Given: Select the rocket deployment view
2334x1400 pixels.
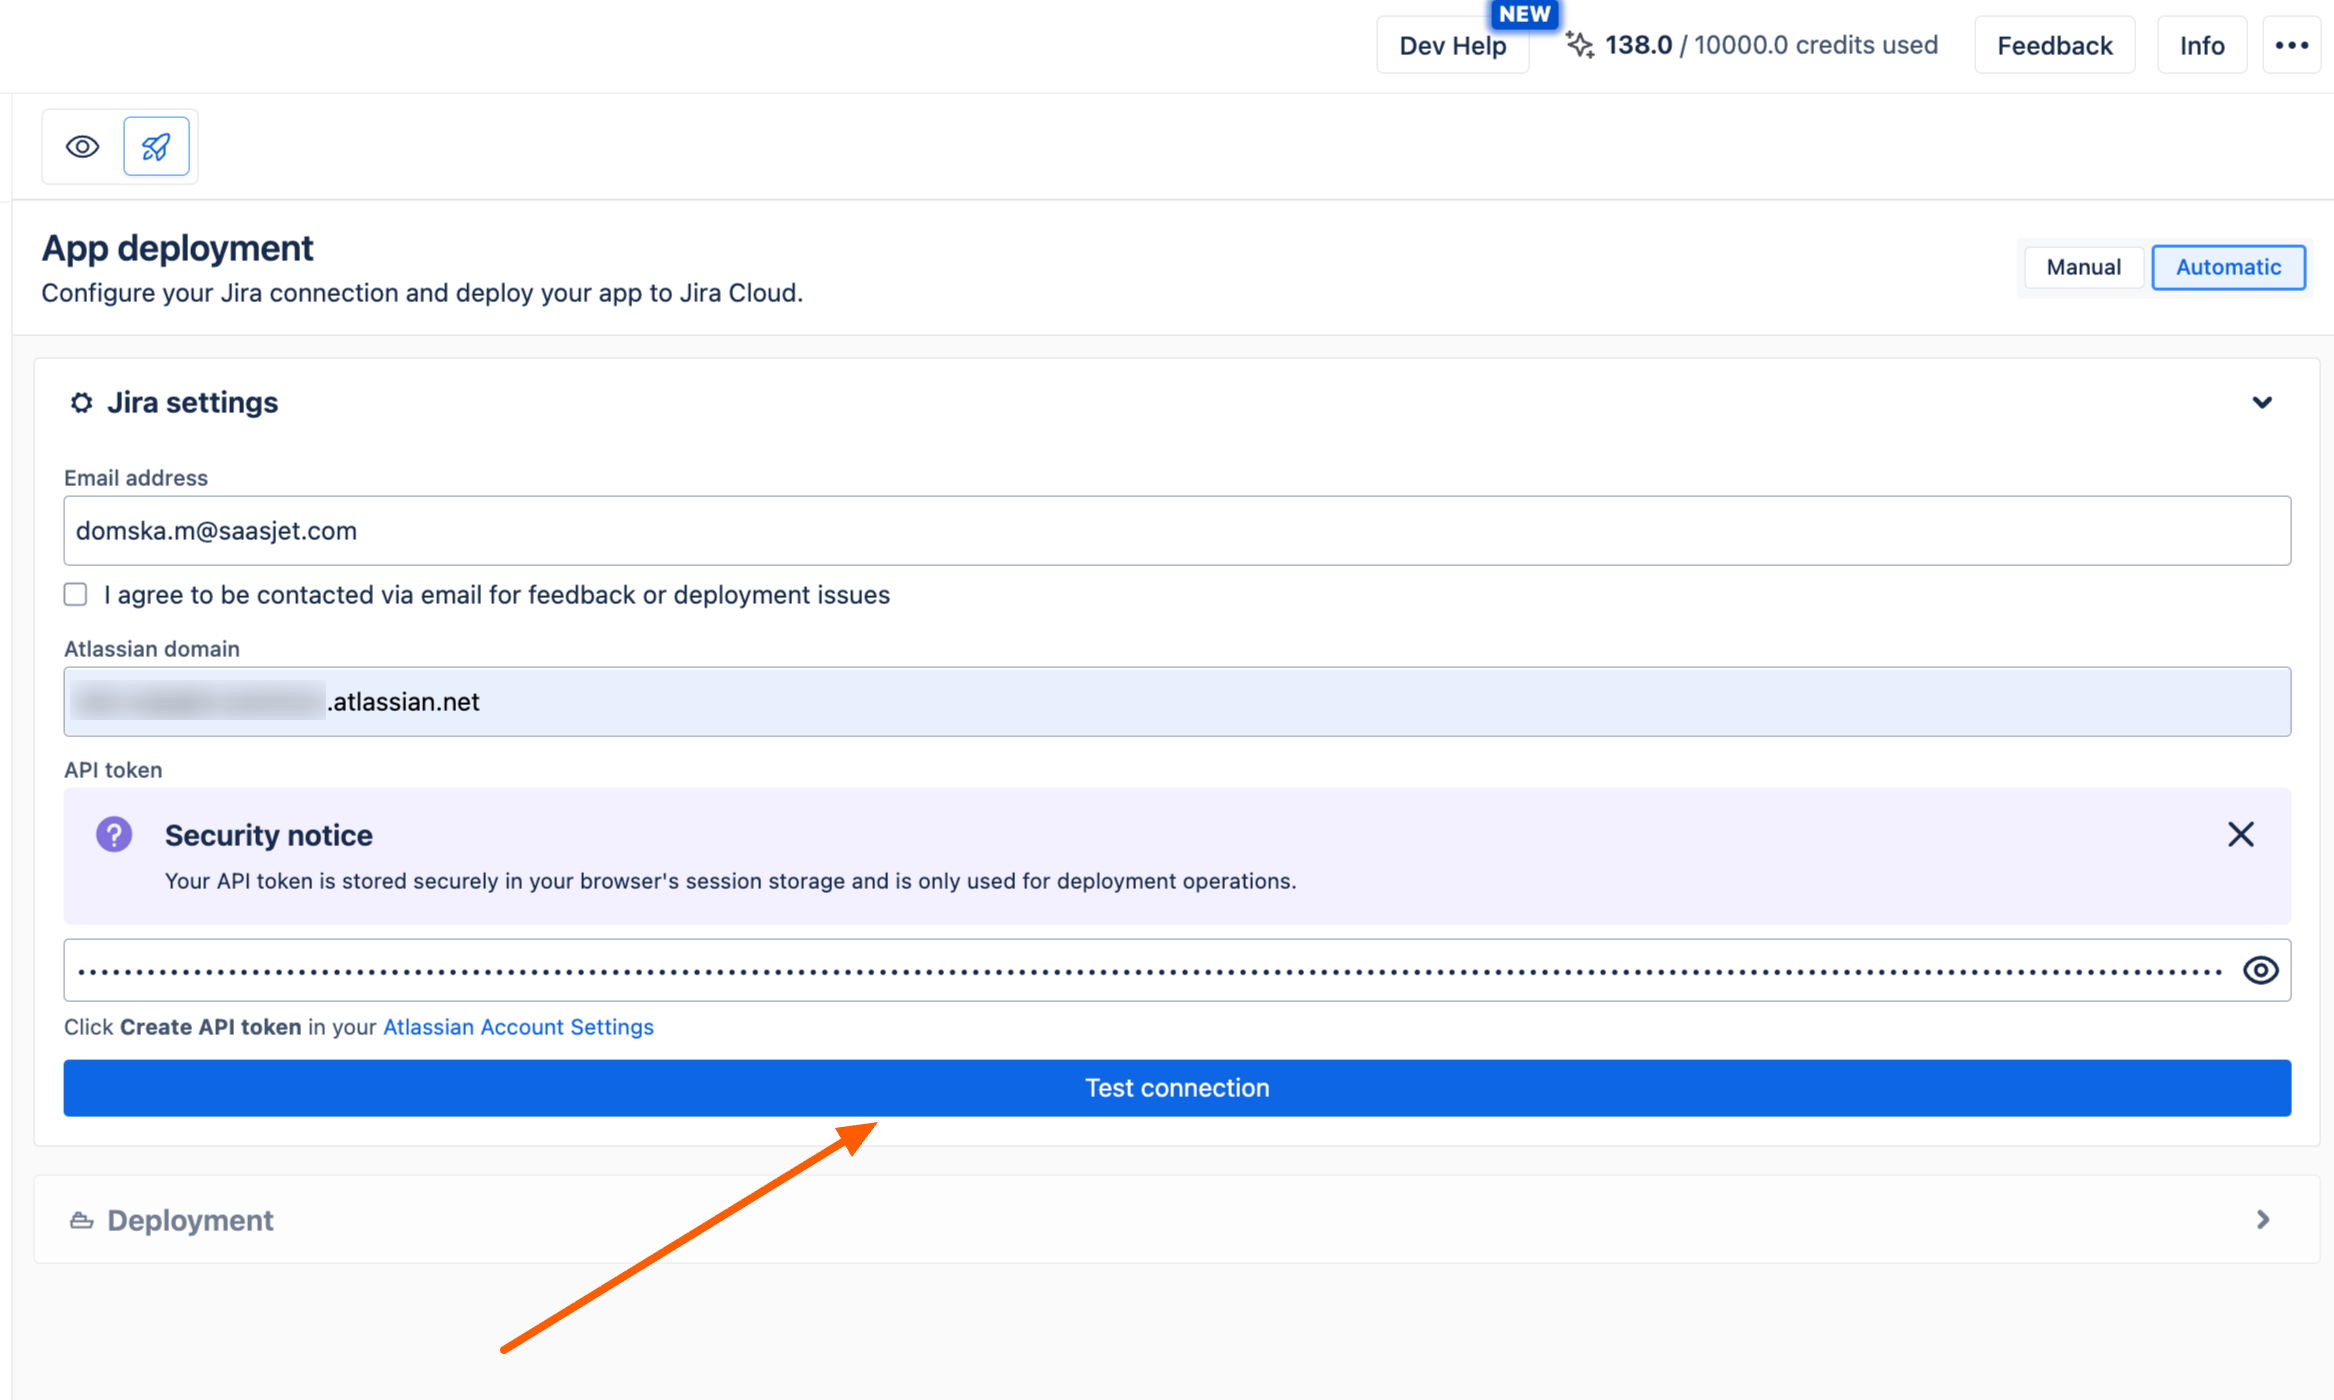Looking at the screenshot, I should pos(156,147).
